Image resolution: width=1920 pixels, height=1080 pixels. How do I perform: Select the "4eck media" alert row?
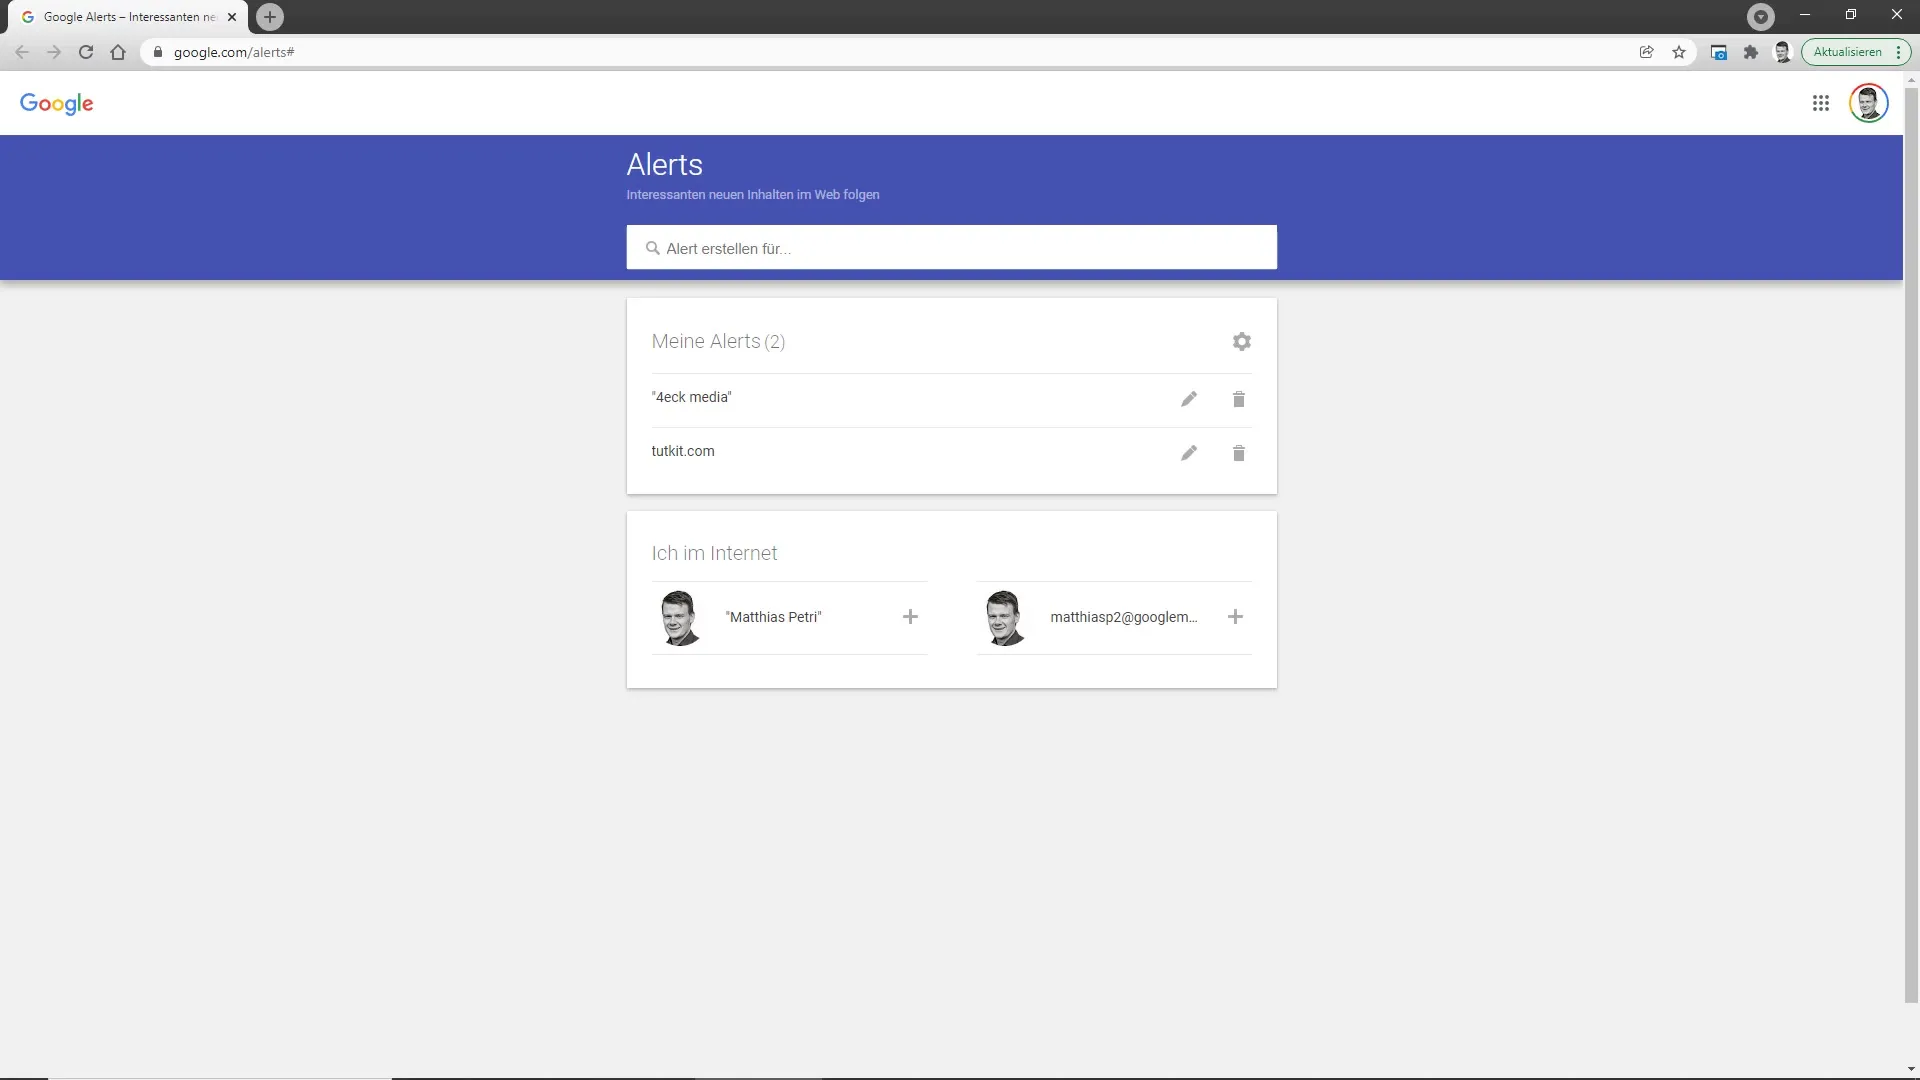952,400
